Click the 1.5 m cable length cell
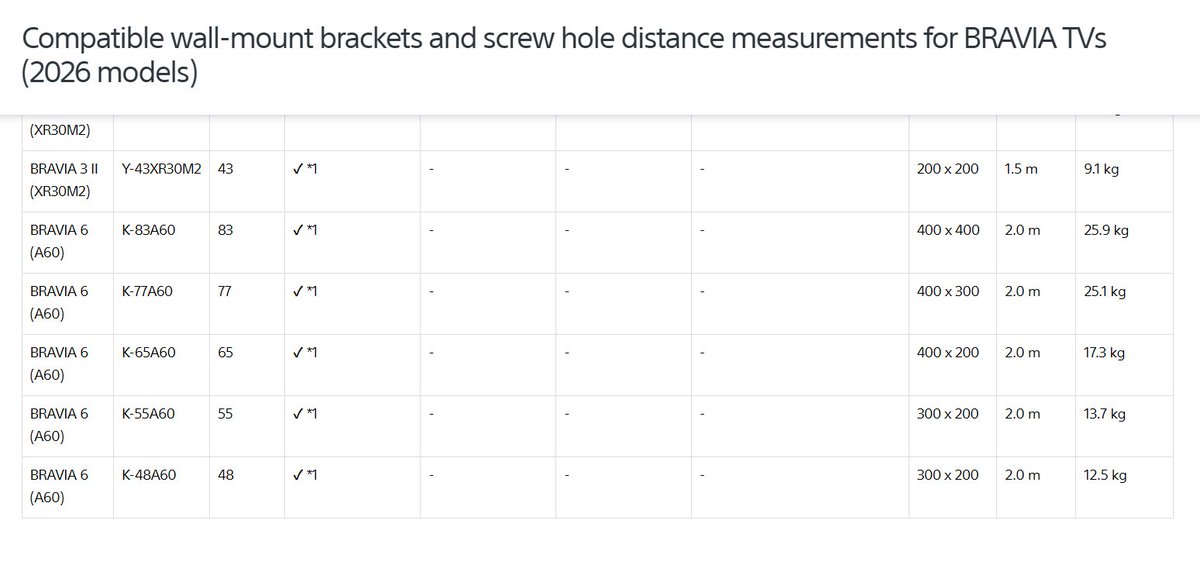This screenshot has width=1200, height=565. [x=1022, y=170]
